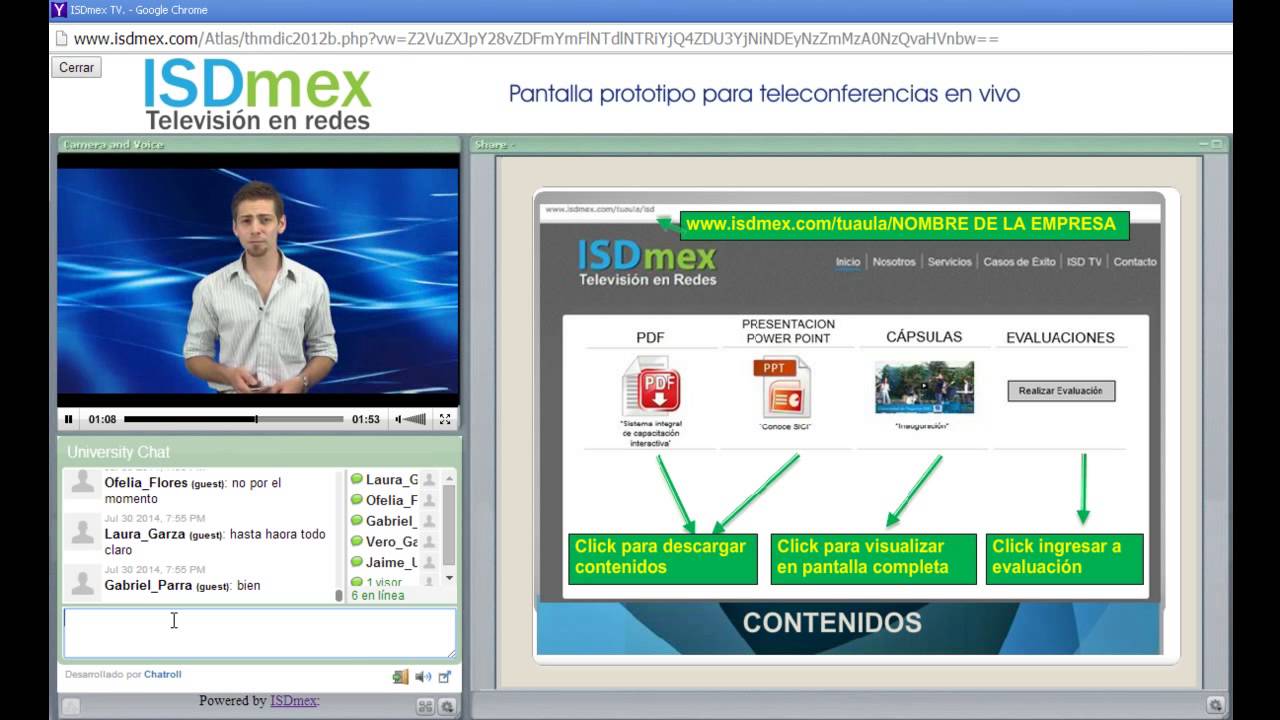Click the scroll-down arrow of user list
The height and width of the screenshot is (720, 1280).
pyautogui.click(x=449, y=578)
